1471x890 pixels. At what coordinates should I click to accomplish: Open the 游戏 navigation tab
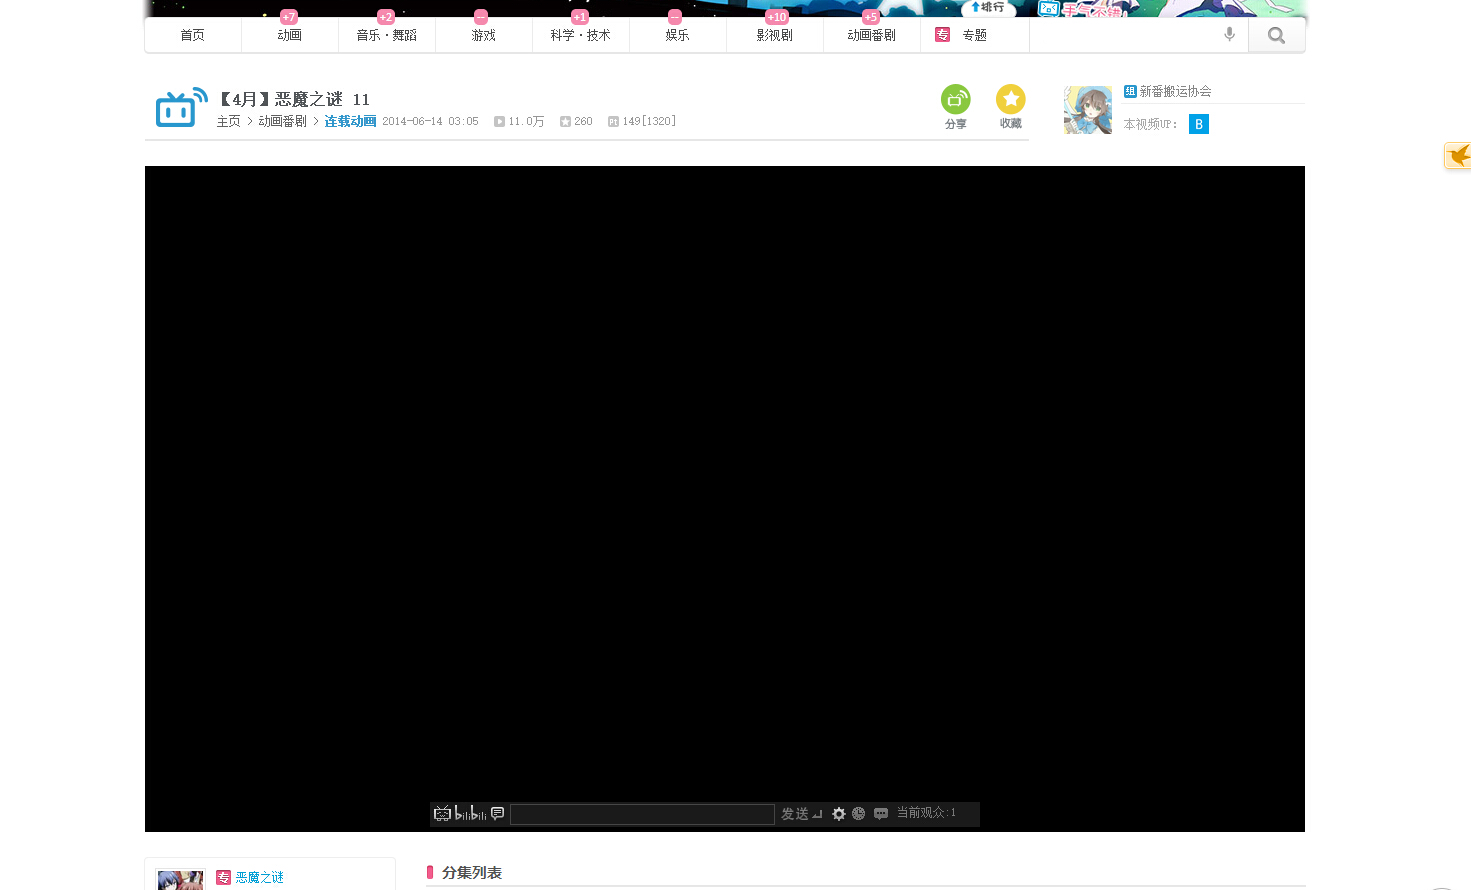[x=484, y=35]
